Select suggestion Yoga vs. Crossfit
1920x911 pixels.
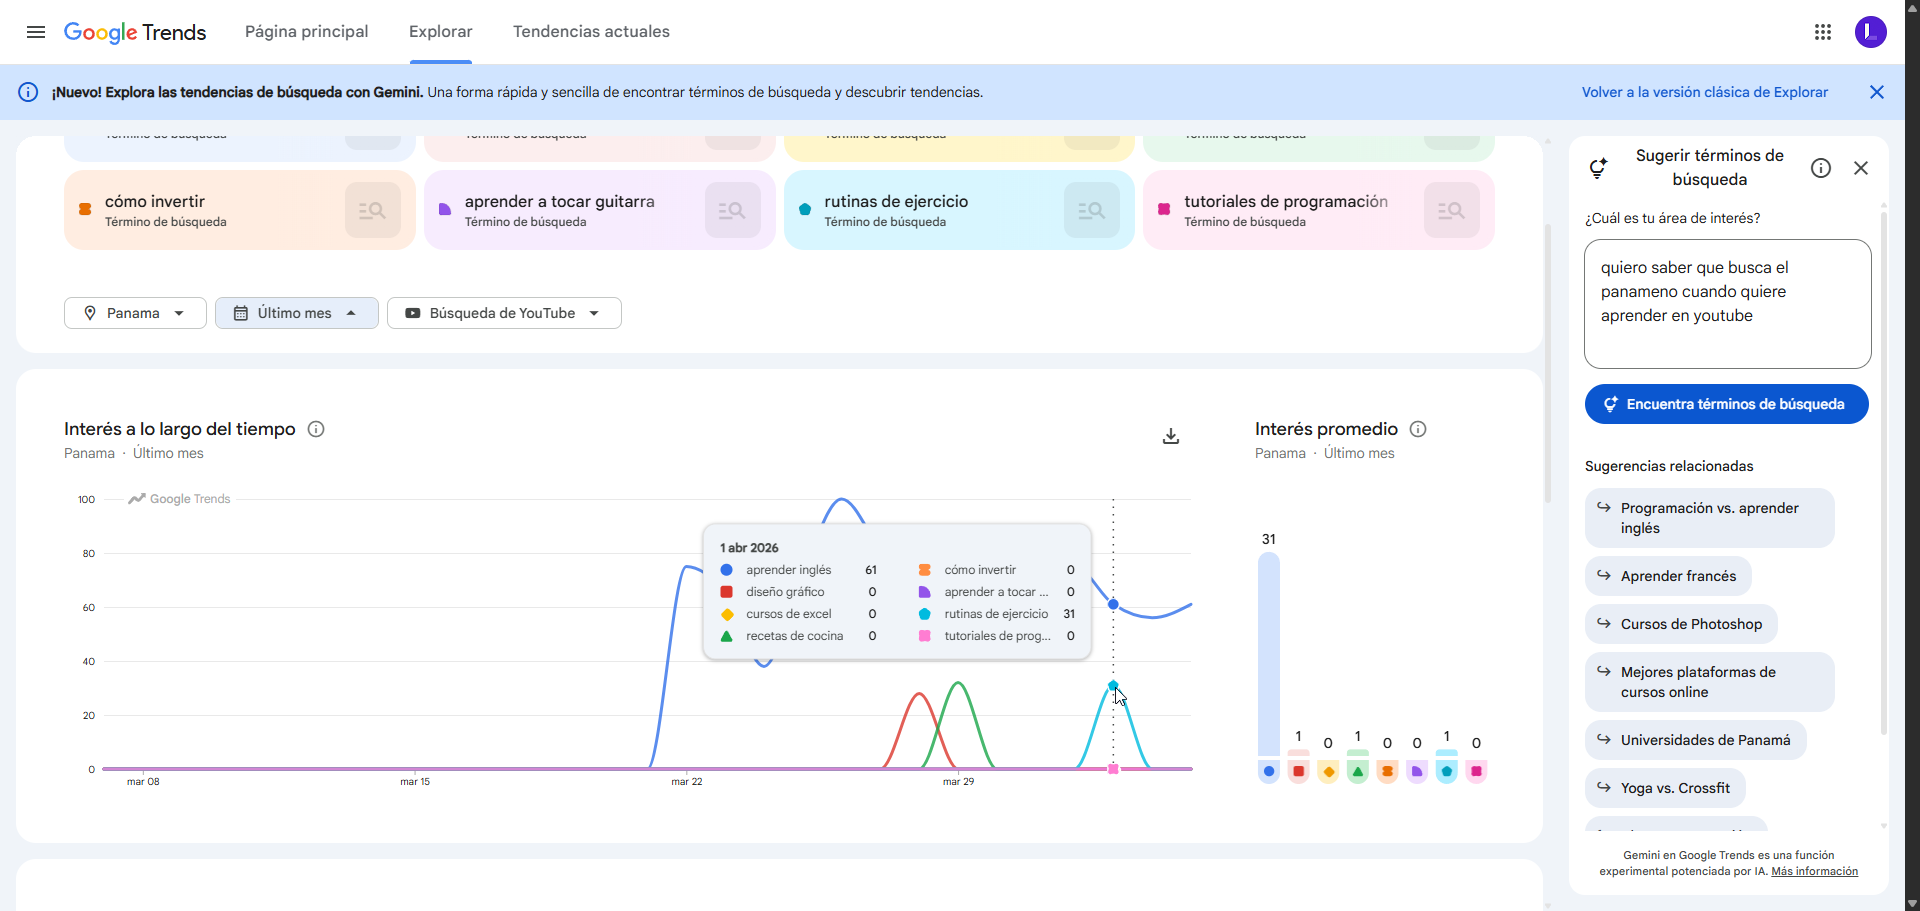(1665, 788)
